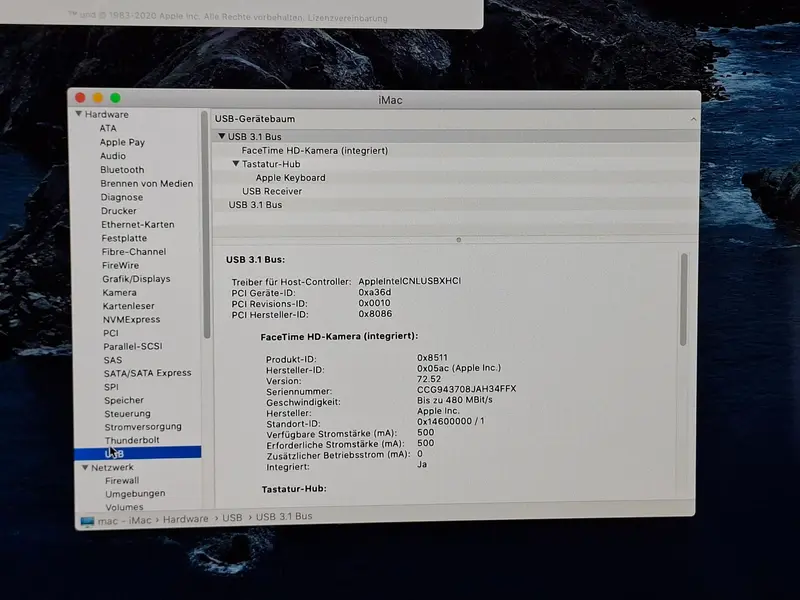This screenshot has height=600, width=800.
Task: Click the pane splitter handle dot
Action: pyautogui.click(x=459, y=239)
